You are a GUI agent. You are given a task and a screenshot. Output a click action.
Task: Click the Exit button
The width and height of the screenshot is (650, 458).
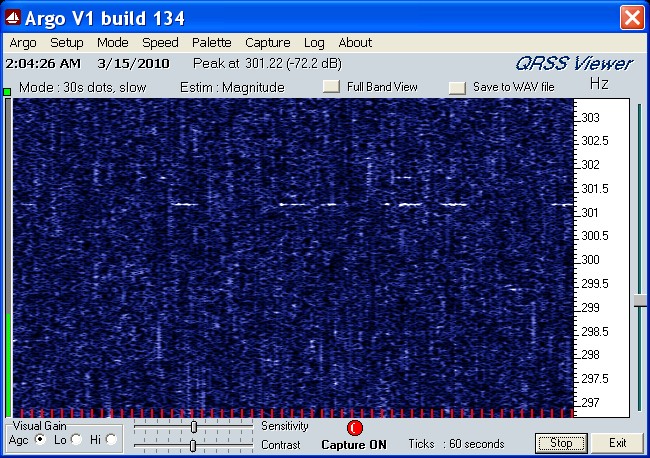click(x=618, y=443)
